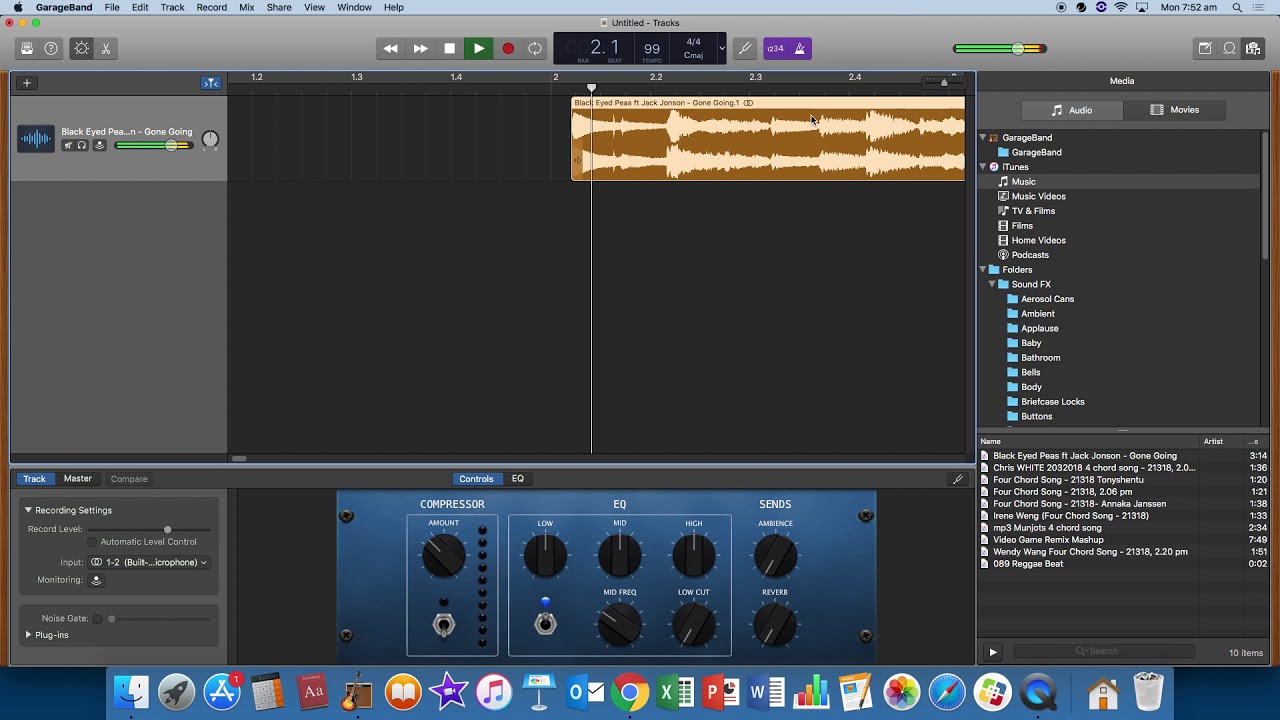Collapse the Sound FX folder triangle
The width and height of the screenshot is (1280, 720).
[x=992, y=284]
